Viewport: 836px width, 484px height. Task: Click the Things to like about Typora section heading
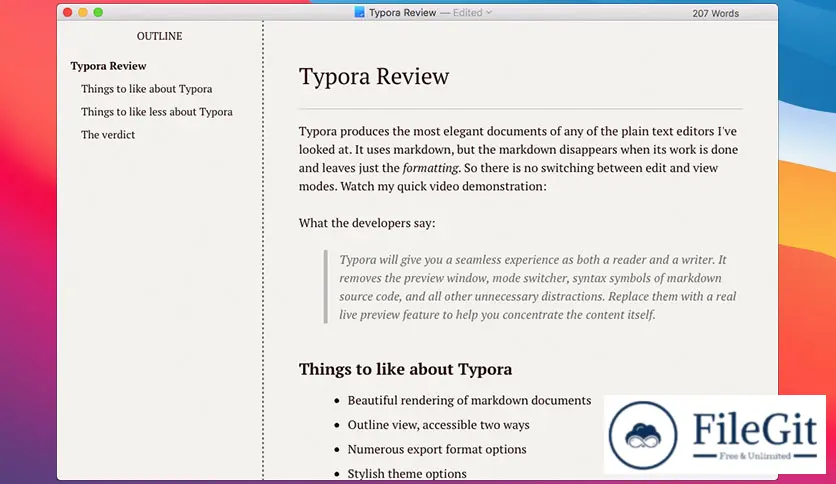405,369
